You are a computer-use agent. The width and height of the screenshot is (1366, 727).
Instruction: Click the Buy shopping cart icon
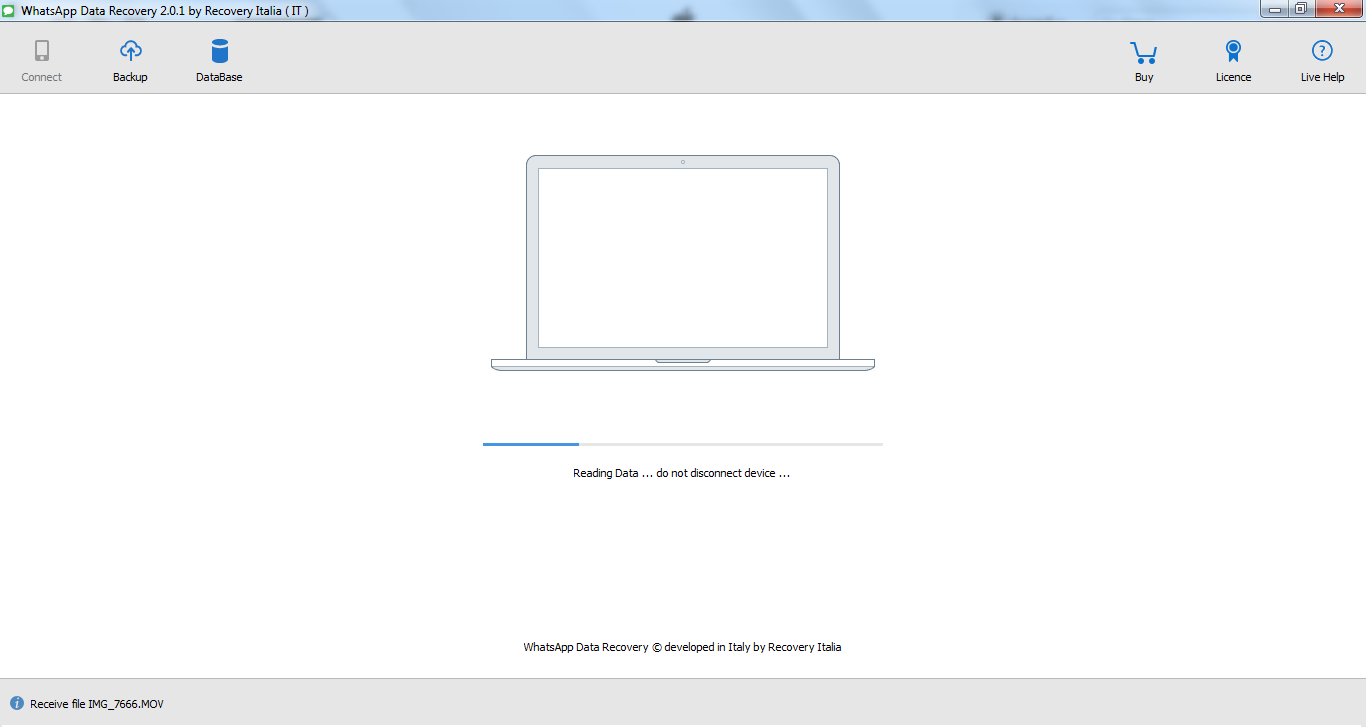1144,52
